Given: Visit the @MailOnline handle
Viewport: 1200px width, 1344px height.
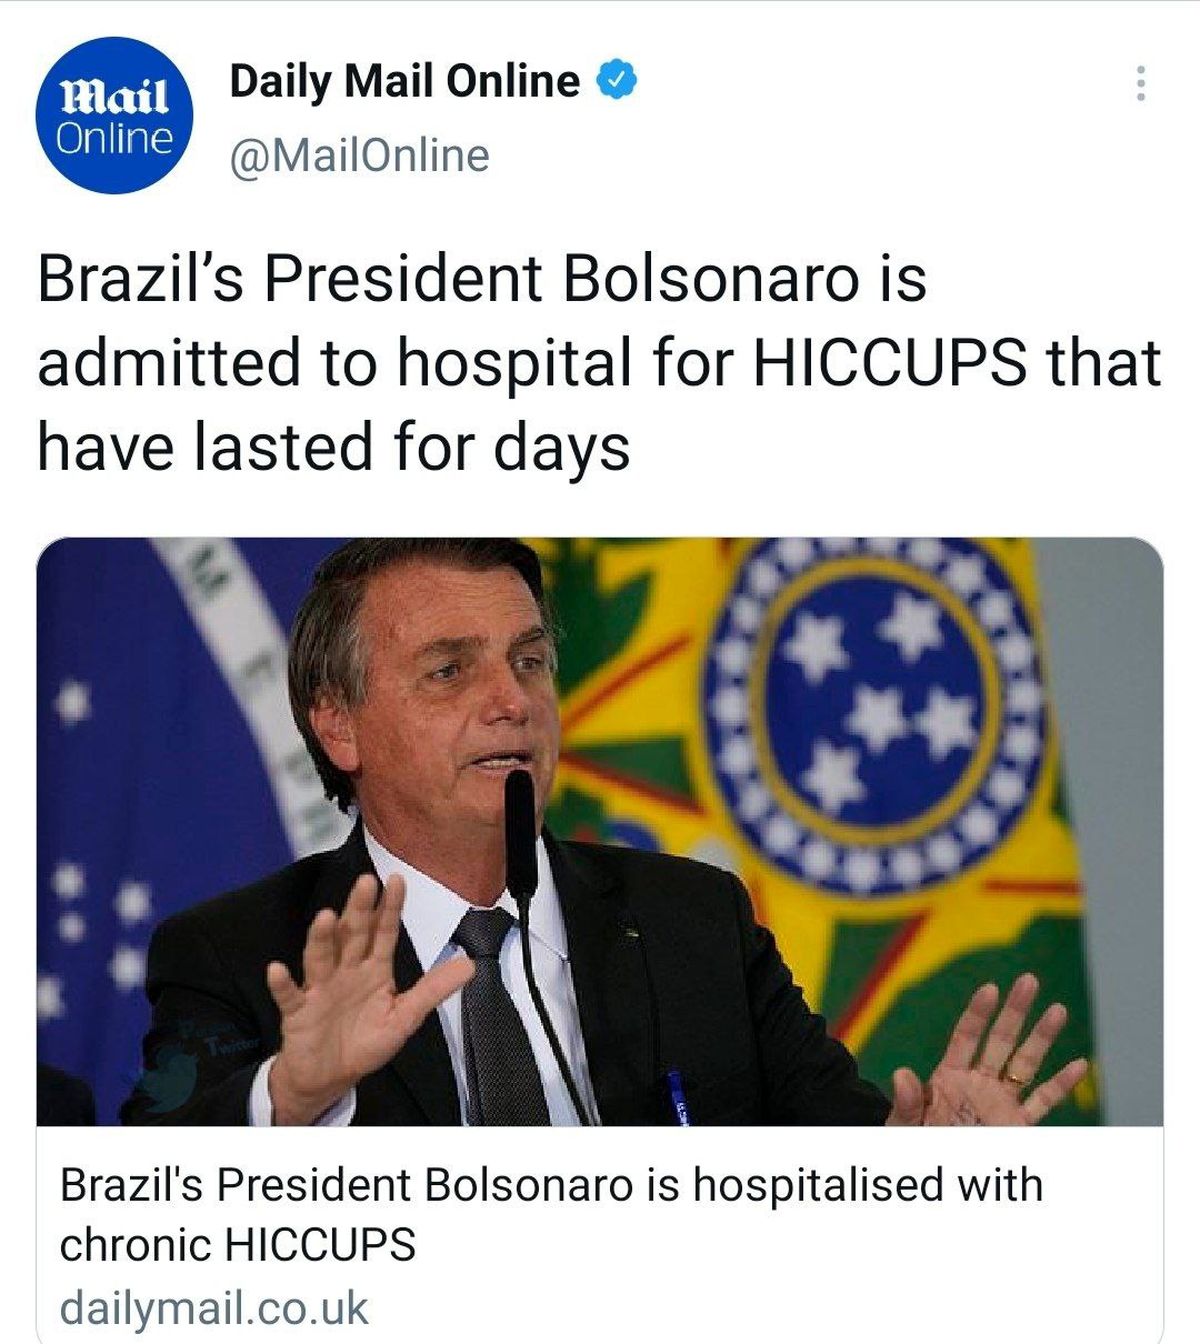Looking at the screenshot, I should 360,156.
